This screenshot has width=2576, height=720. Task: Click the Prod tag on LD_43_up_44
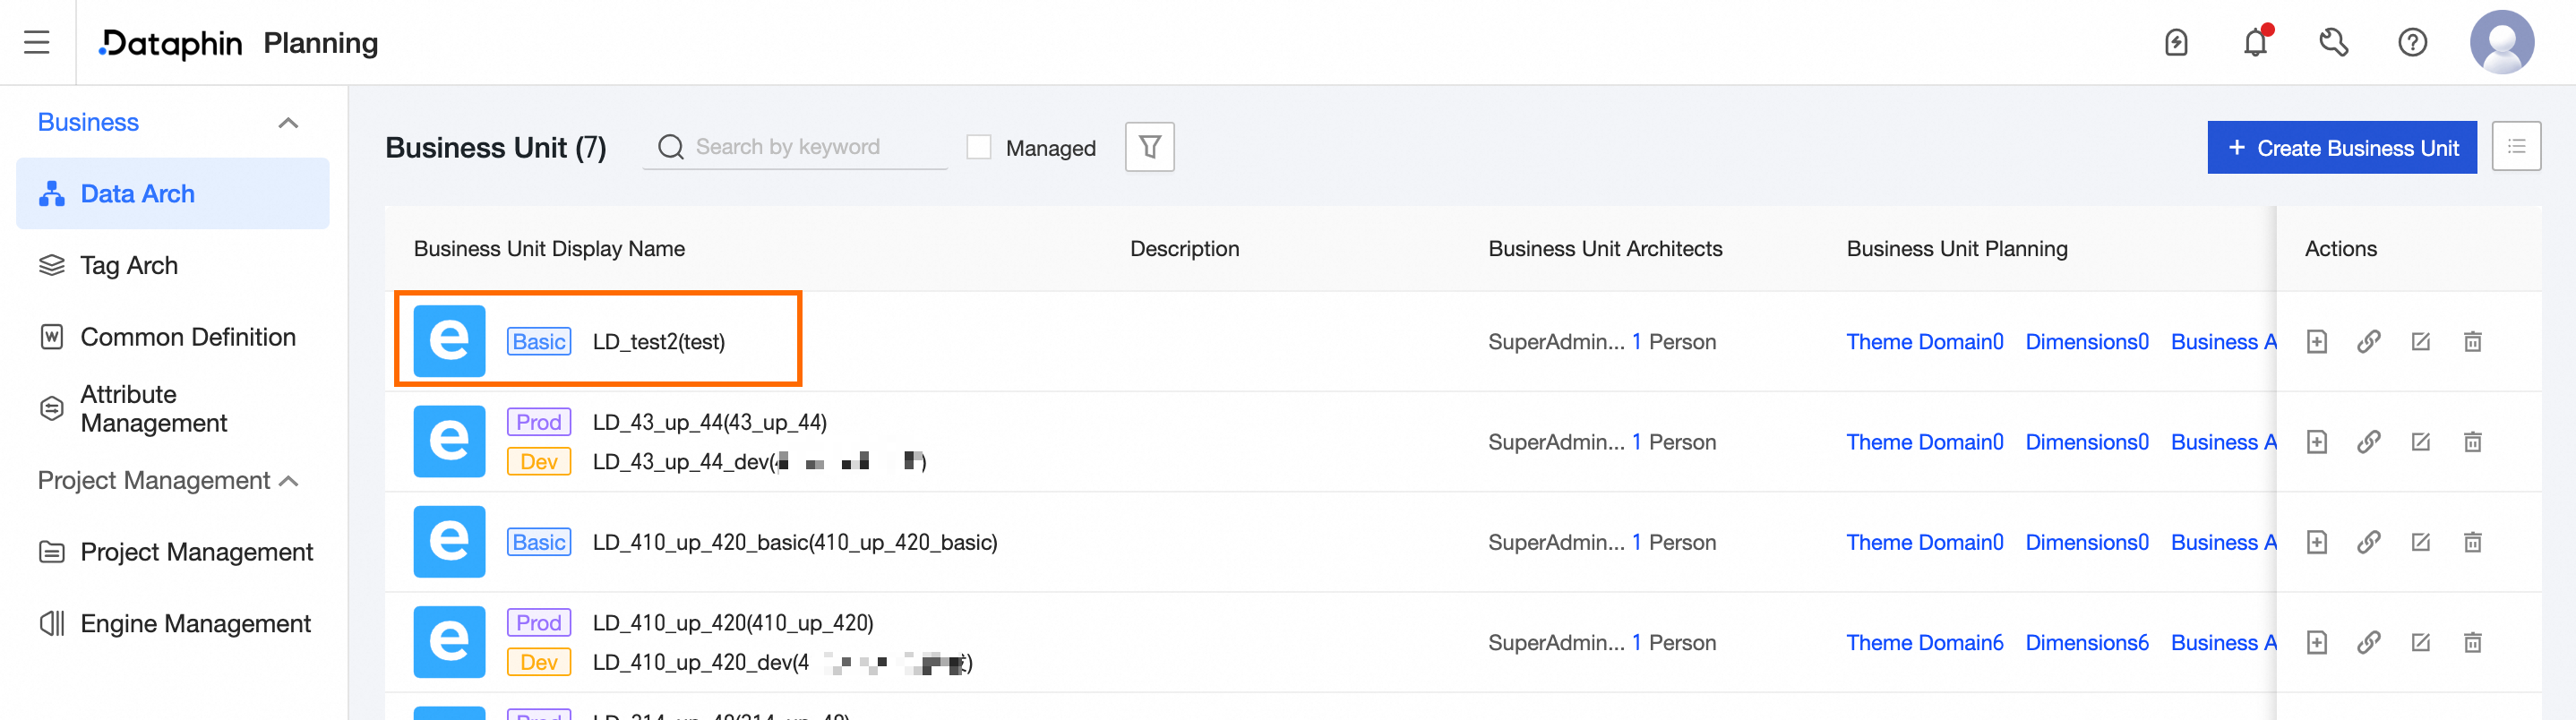click(539, 422)
